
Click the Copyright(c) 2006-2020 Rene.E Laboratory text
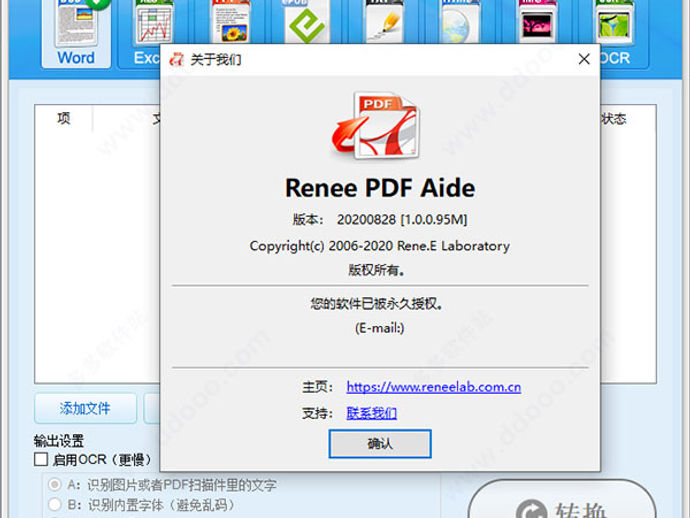click(x=379, y=246)
